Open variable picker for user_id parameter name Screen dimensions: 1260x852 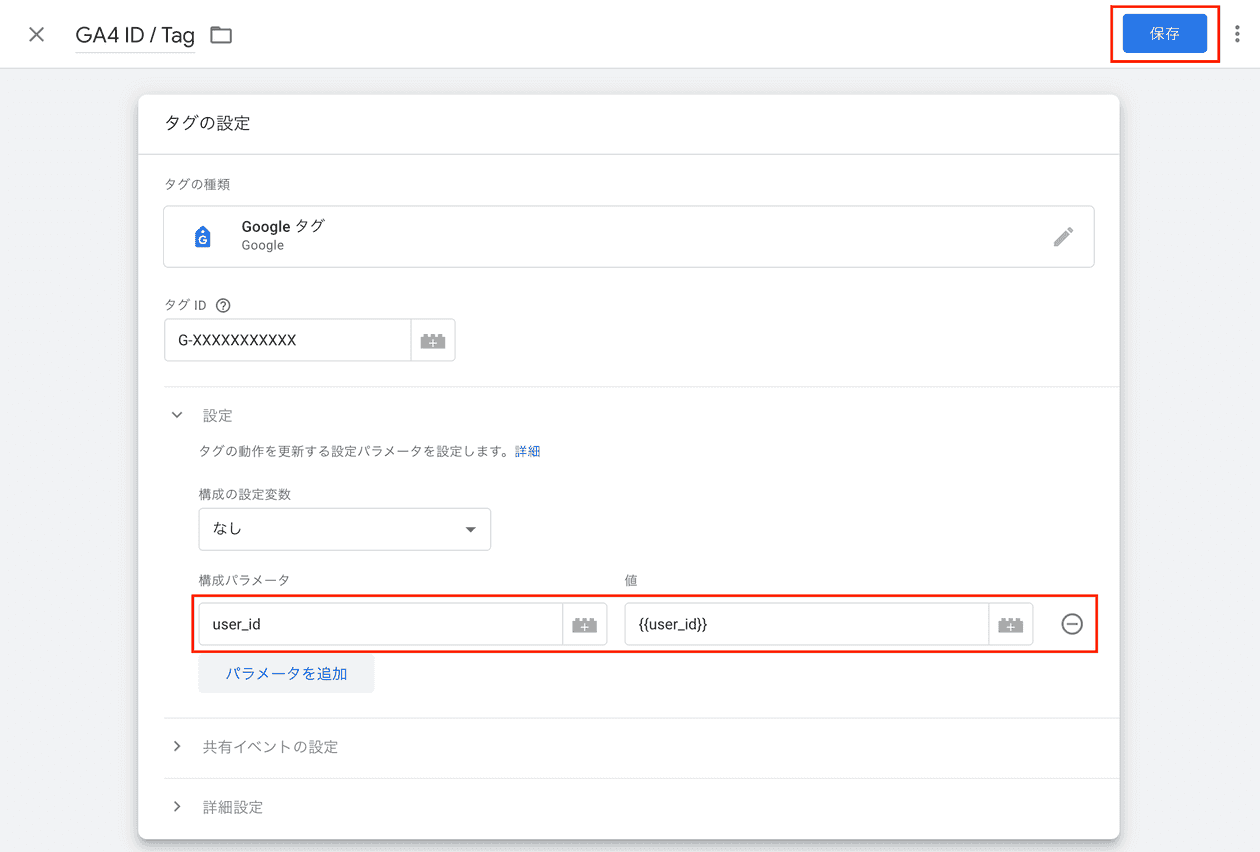click(584, 623)
